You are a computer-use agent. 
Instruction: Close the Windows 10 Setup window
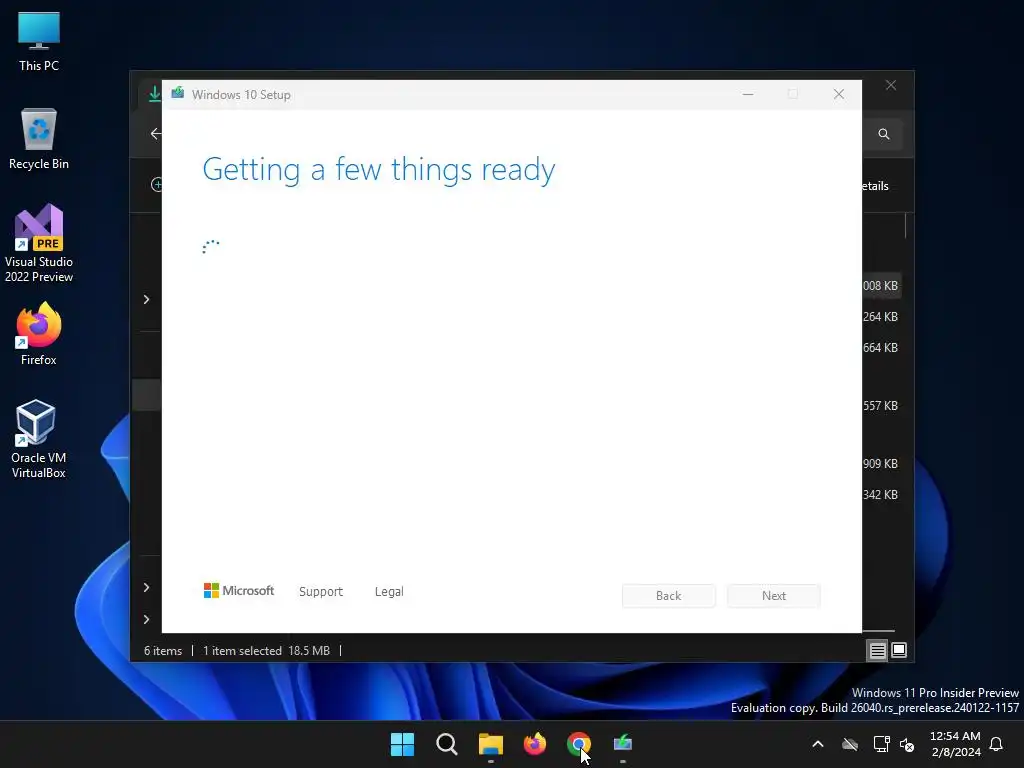839,95
